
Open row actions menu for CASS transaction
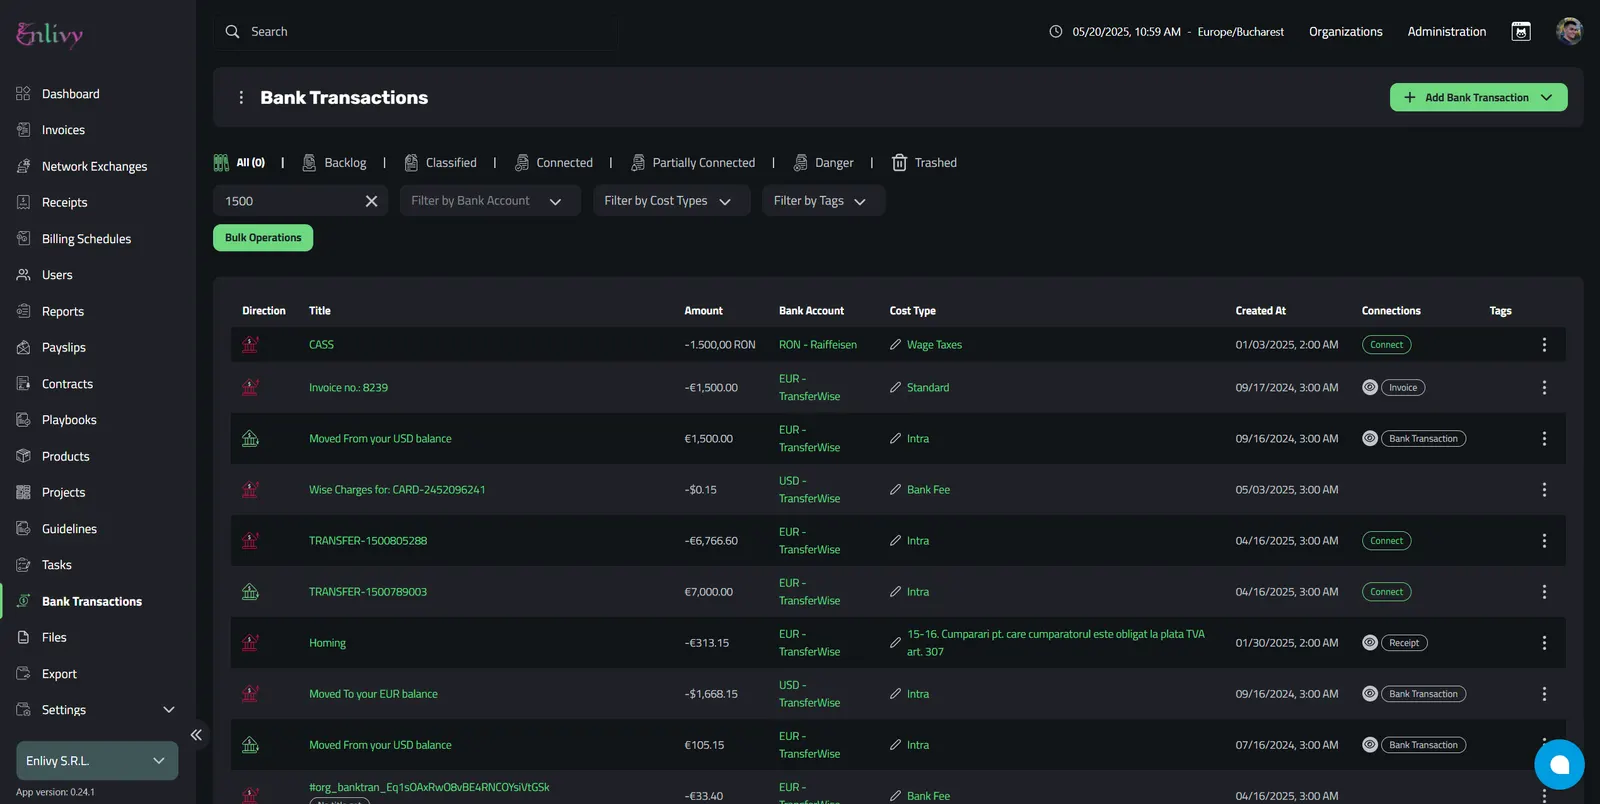click(x=1544, y=345)
